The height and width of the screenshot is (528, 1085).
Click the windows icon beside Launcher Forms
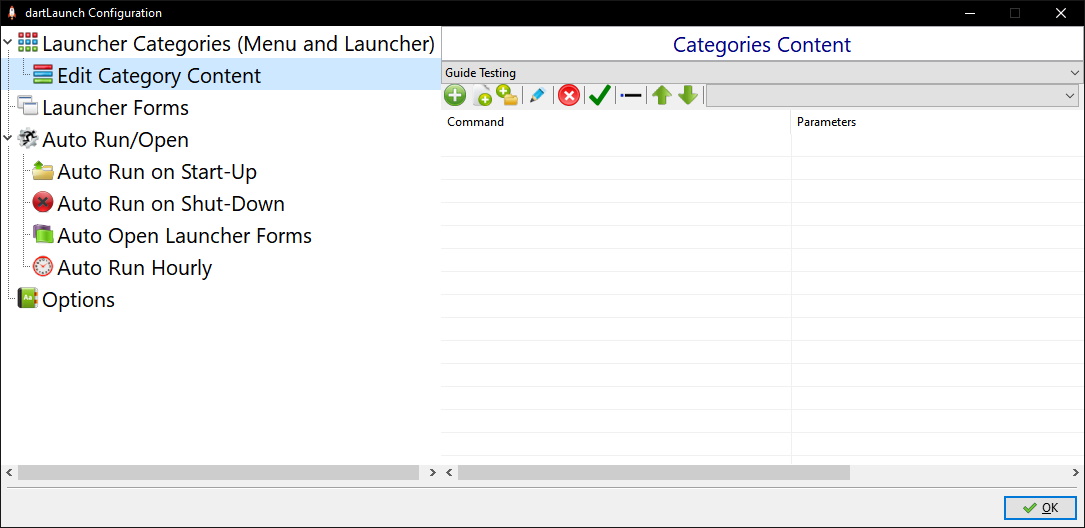(28, 107)
